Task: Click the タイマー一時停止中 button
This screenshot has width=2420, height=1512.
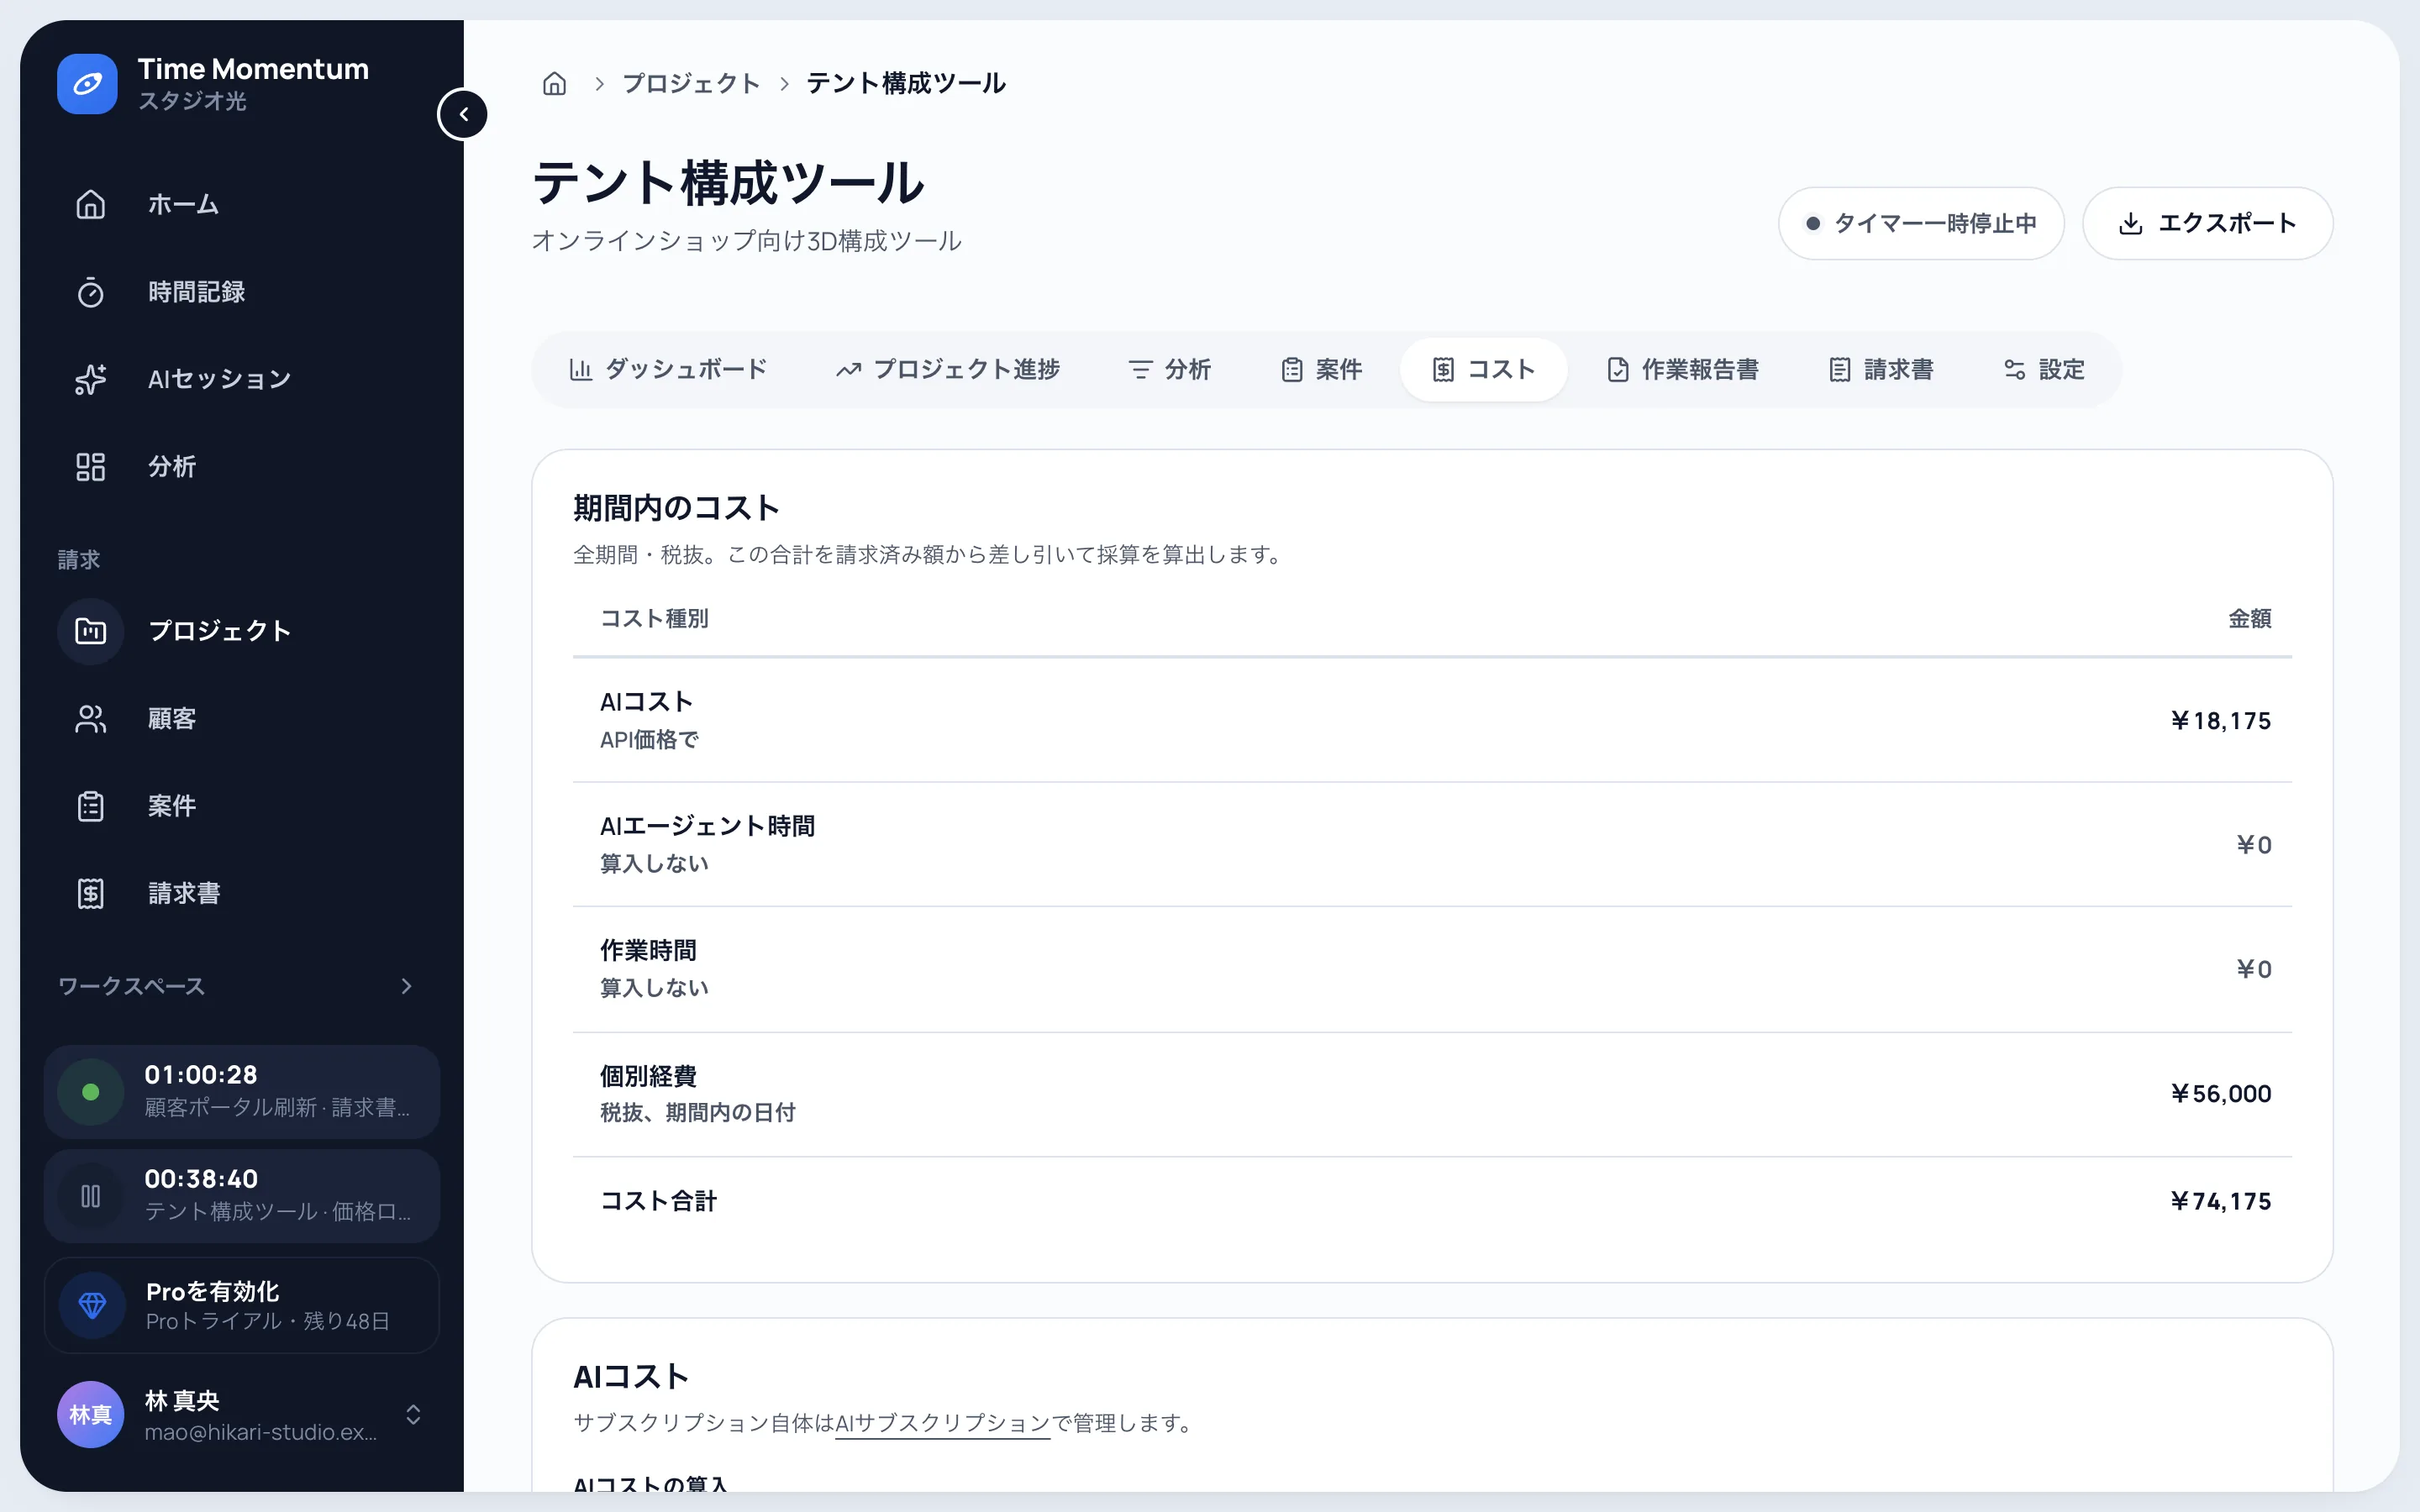Action: (x=1921, y=224)
